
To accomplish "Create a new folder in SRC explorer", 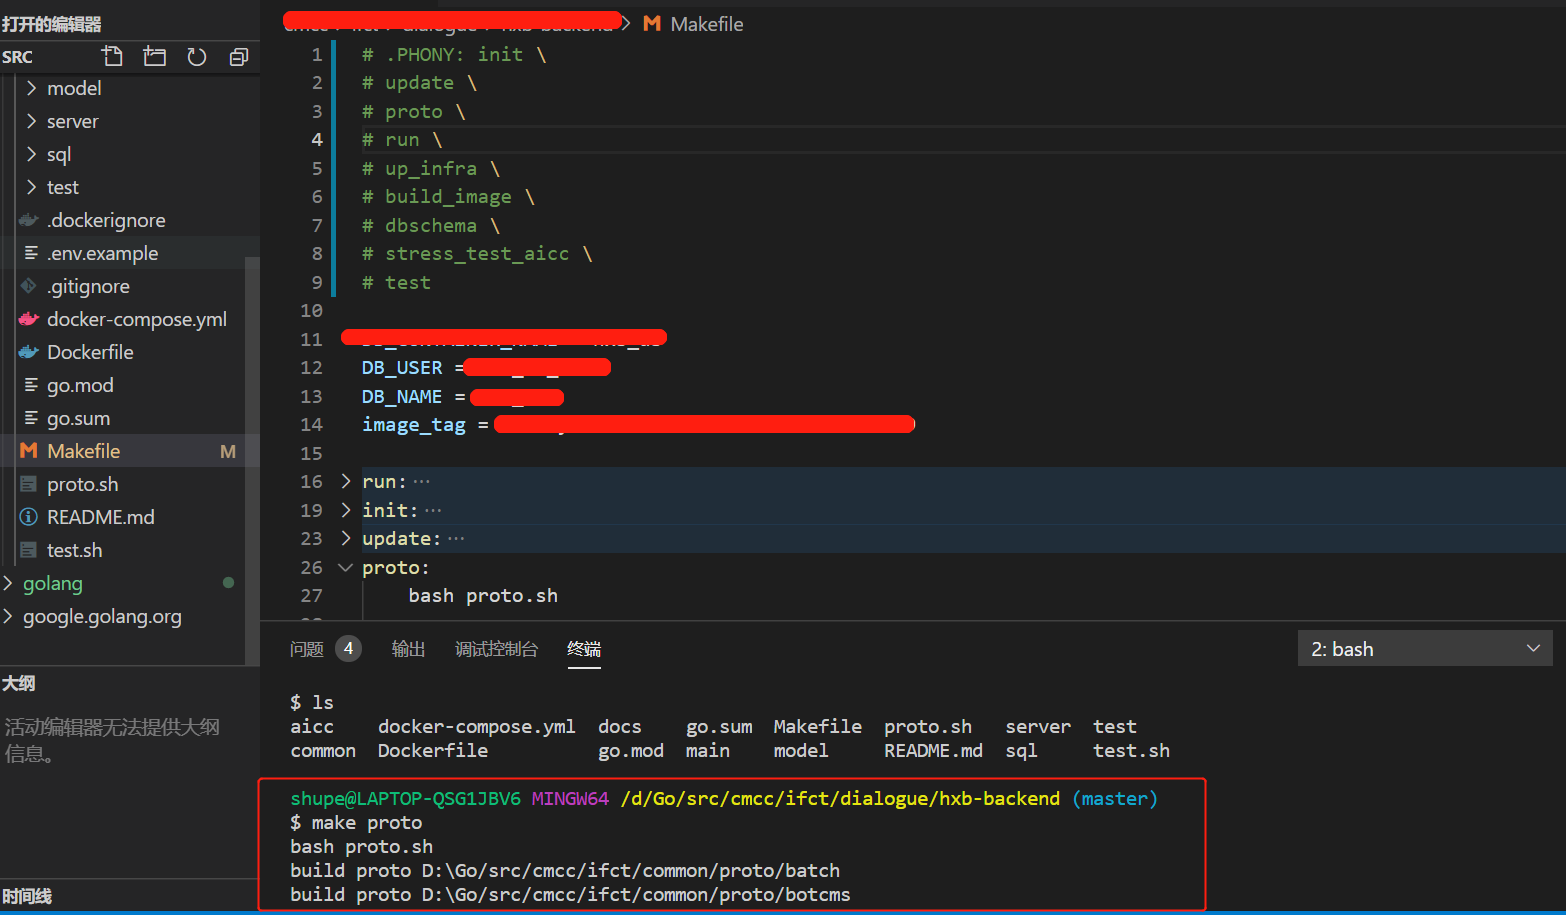I will [155, 56].
